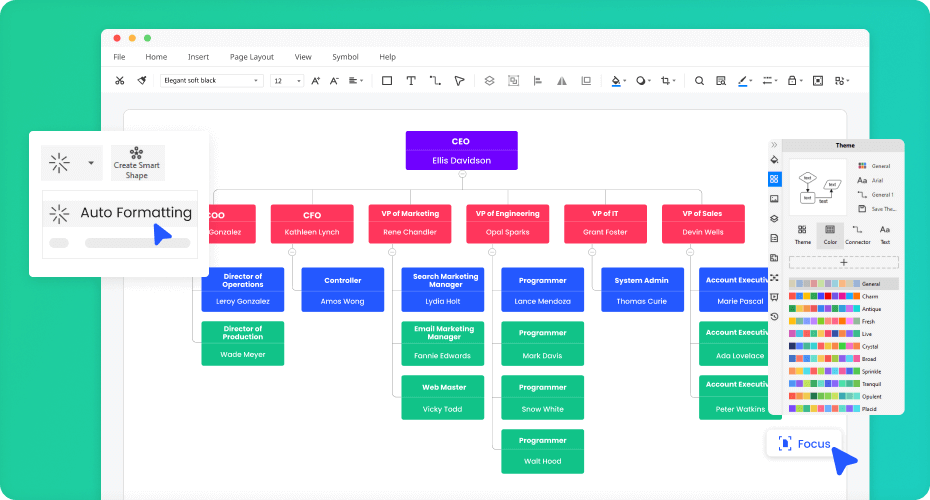Open the line style dashes dropdown
Image resolution: width=930 pixels, height=500 pixels.
(x=770, y=81)
